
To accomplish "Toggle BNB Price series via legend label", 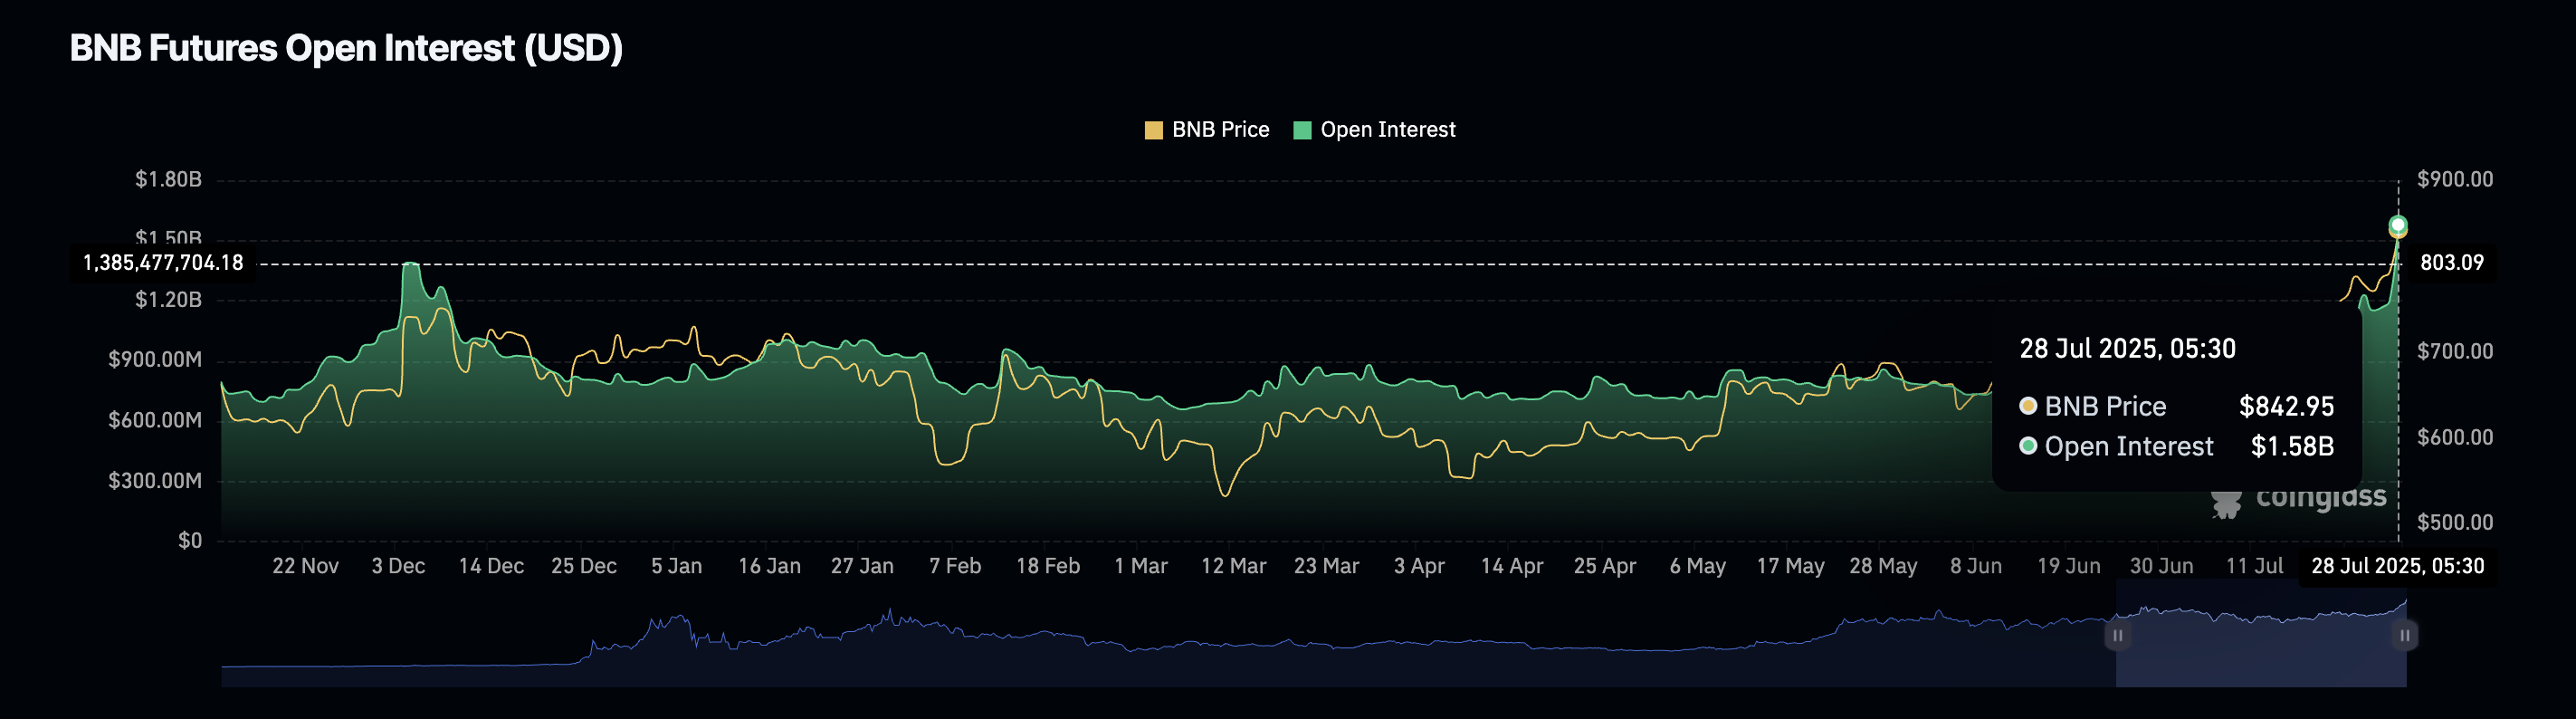I will (1220, 130).
